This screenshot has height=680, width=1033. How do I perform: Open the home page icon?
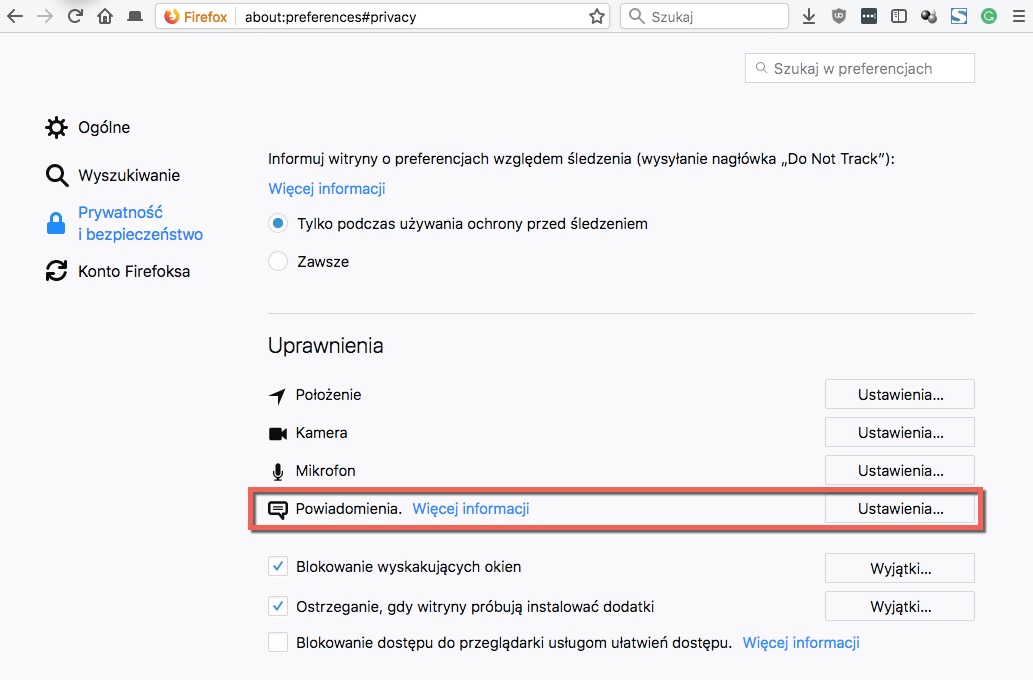tap(105, 16)
